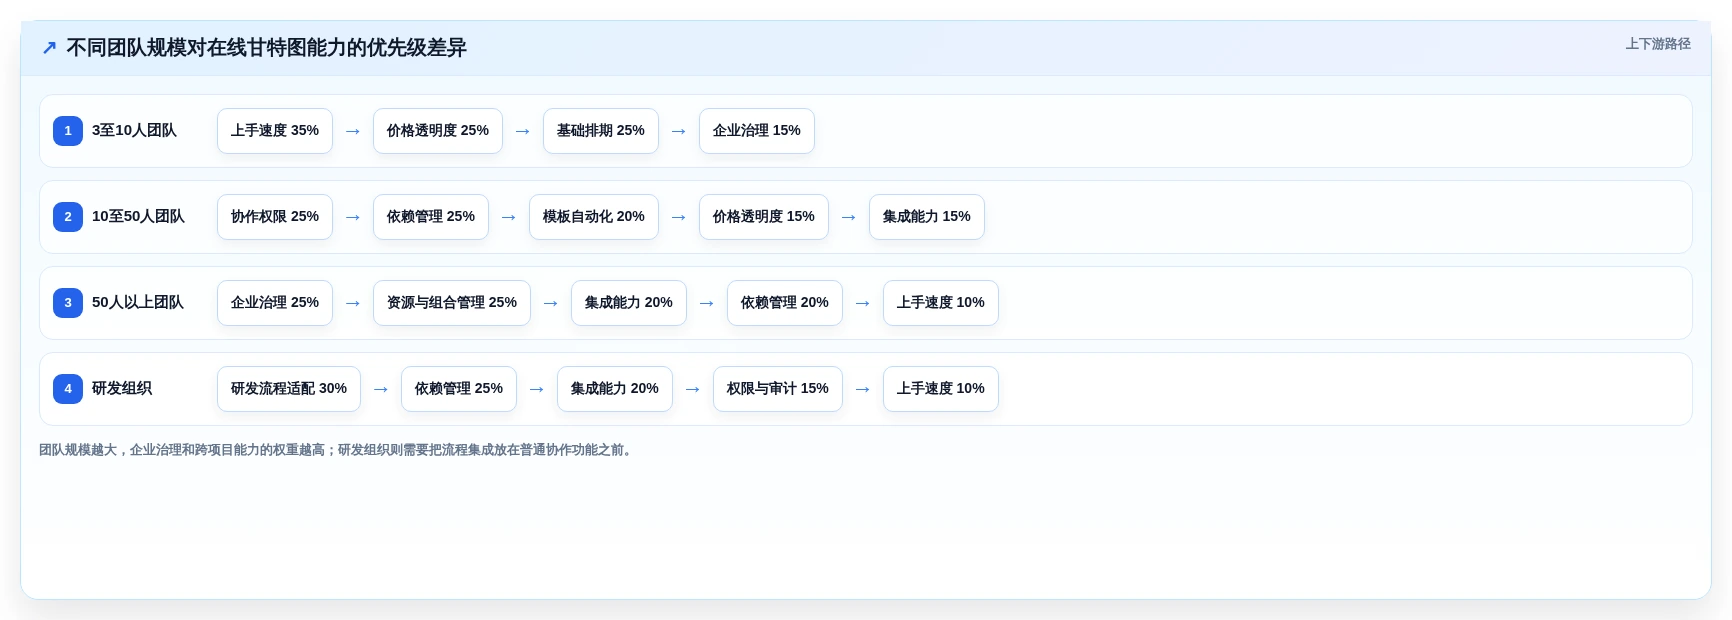Click the 依赖管理 20% chip
Screen dimensions: 1732x620
click(x=785, y=303)
